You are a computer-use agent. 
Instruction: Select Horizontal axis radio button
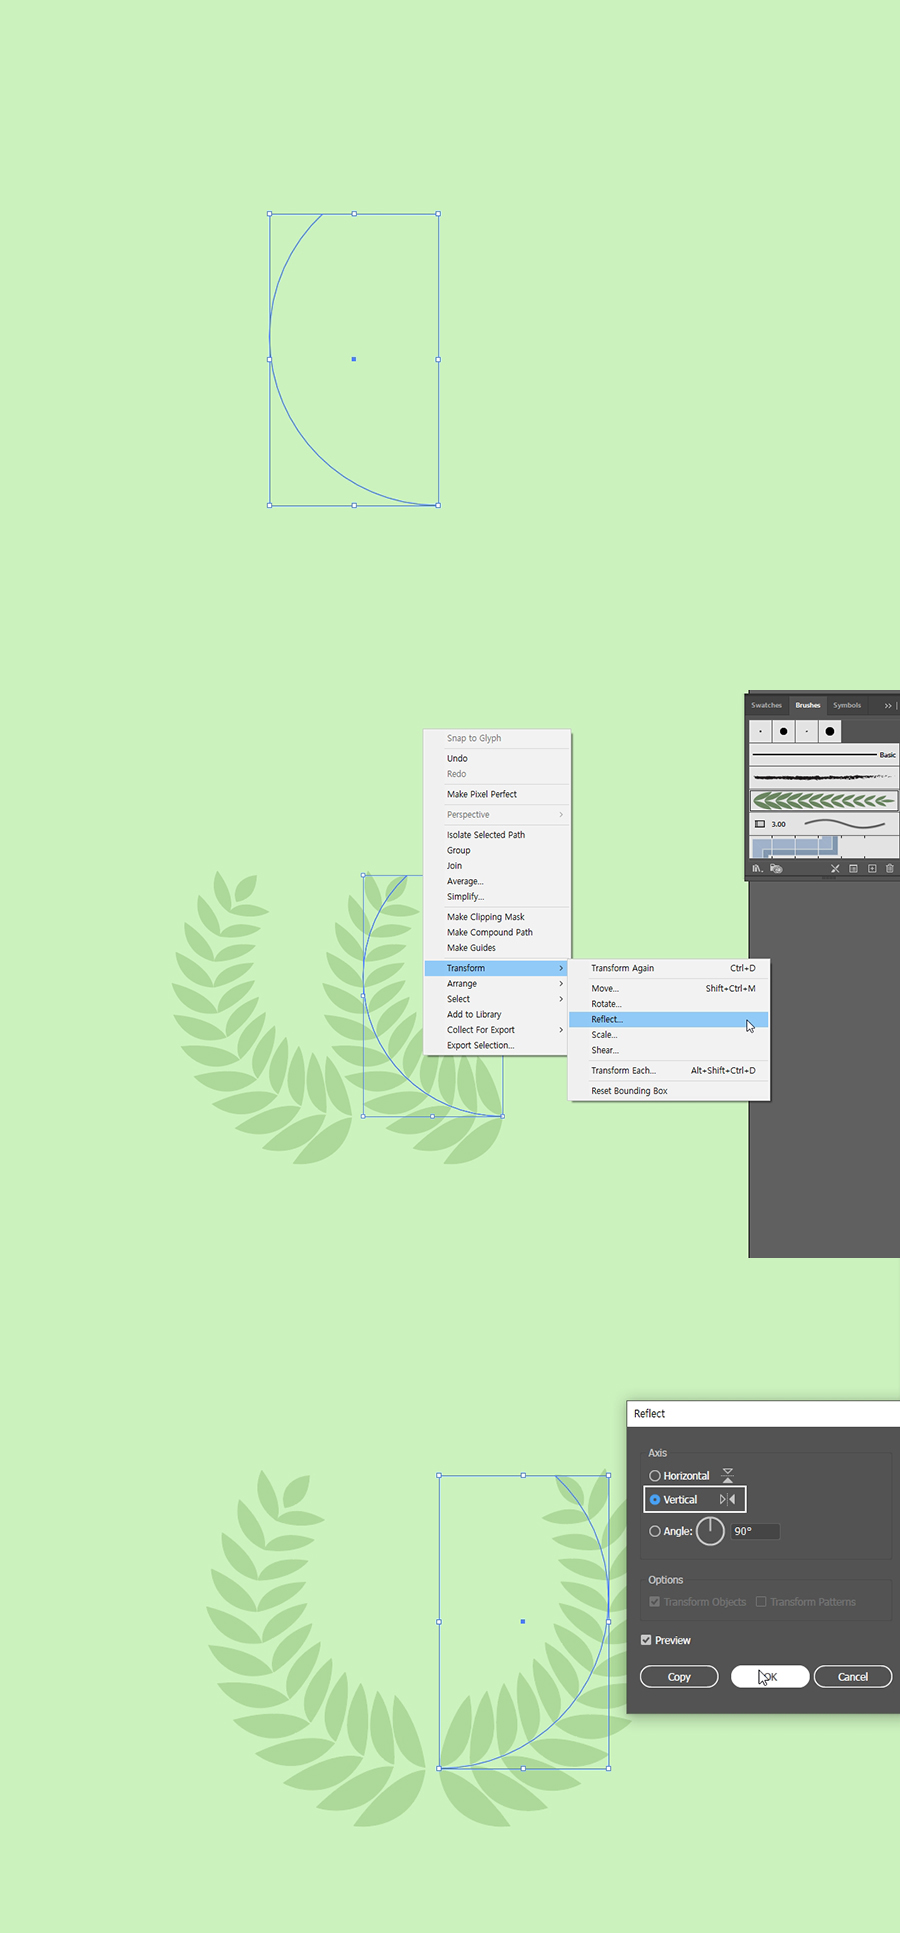point(655,1476)
